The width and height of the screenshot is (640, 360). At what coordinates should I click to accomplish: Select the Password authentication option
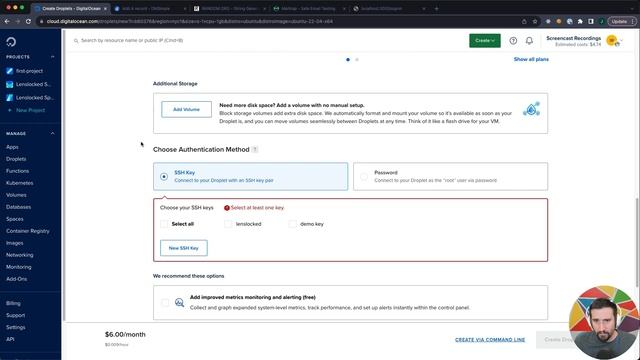(450, 176)
